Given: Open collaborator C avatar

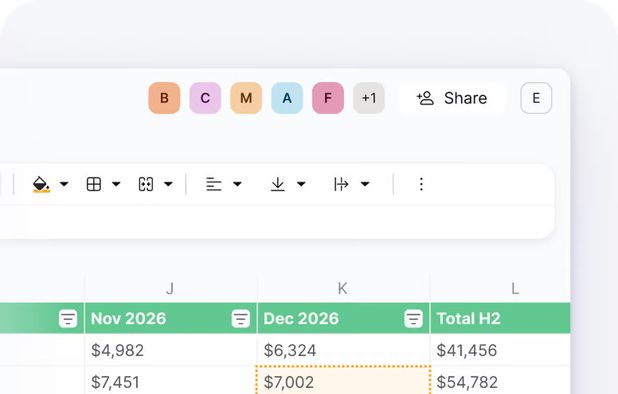Looking at the screenshot, I should [205, 98].
